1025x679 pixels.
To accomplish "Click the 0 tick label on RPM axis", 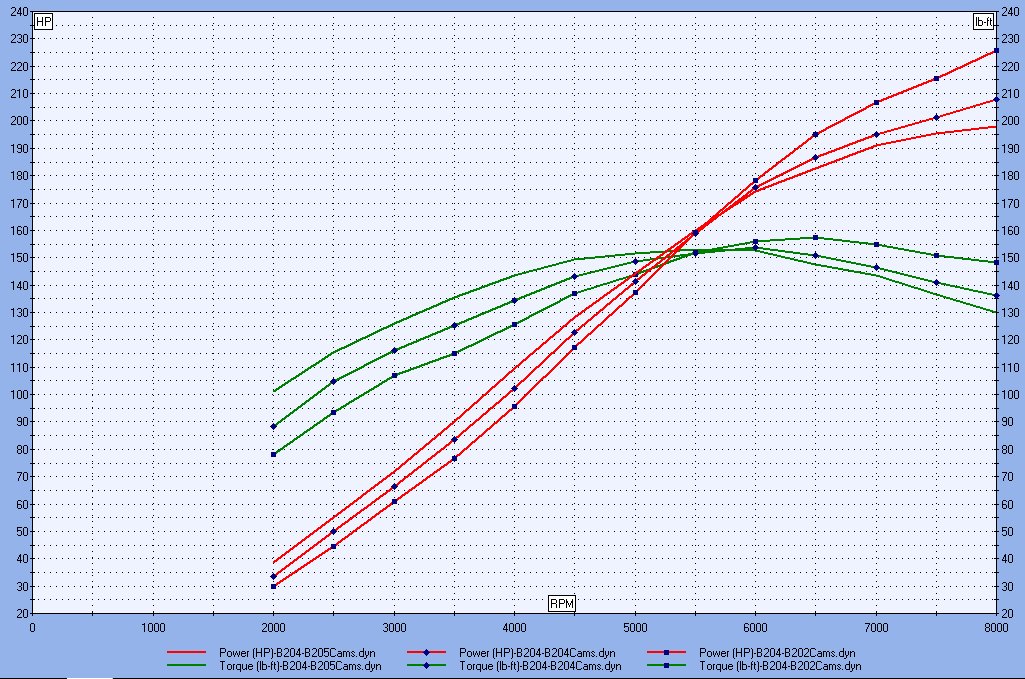I will tap(33, 628).
